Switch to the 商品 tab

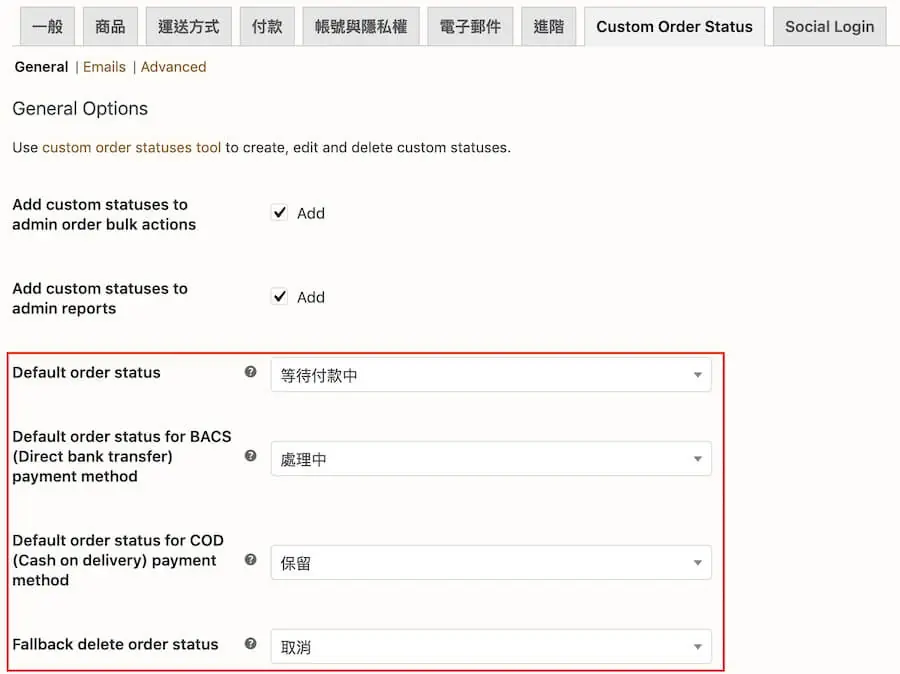click(110, 26)
